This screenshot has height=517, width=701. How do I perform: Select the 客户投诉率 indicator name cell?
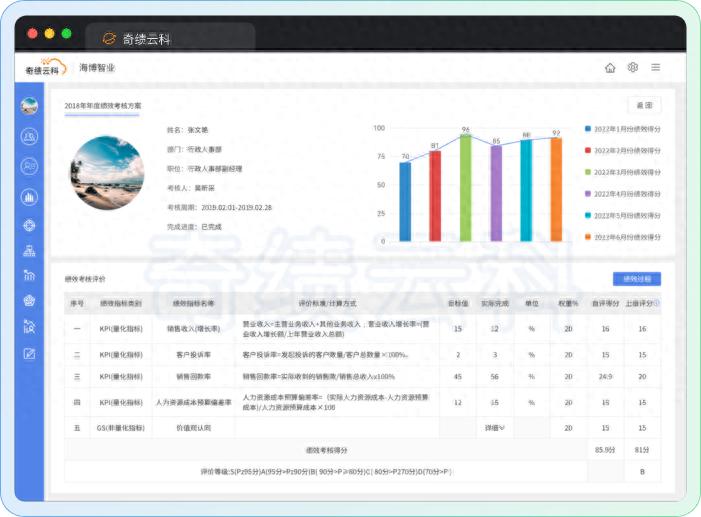click(x=193, y=355)
